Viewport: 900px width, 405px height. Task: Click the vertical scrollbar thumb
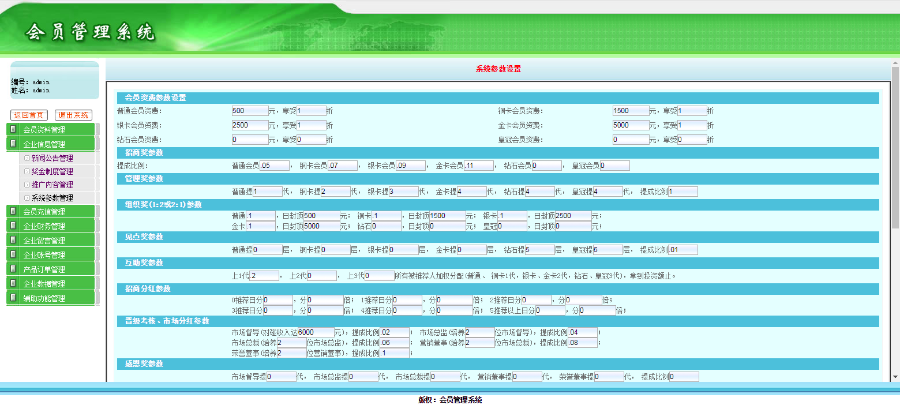tap(895, 146)
